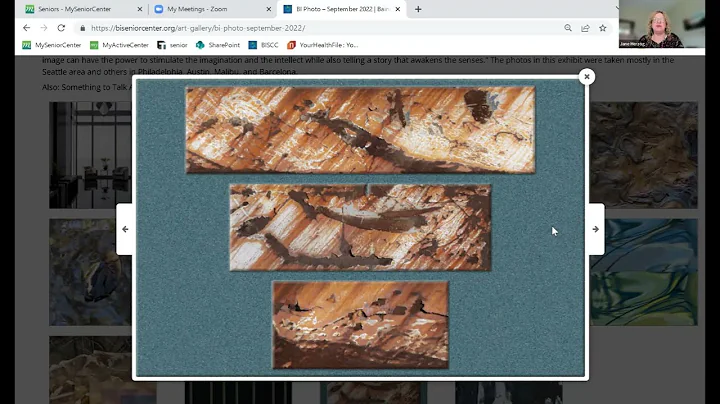
Task: Click the browser back arrow
Action: [27, 28]
